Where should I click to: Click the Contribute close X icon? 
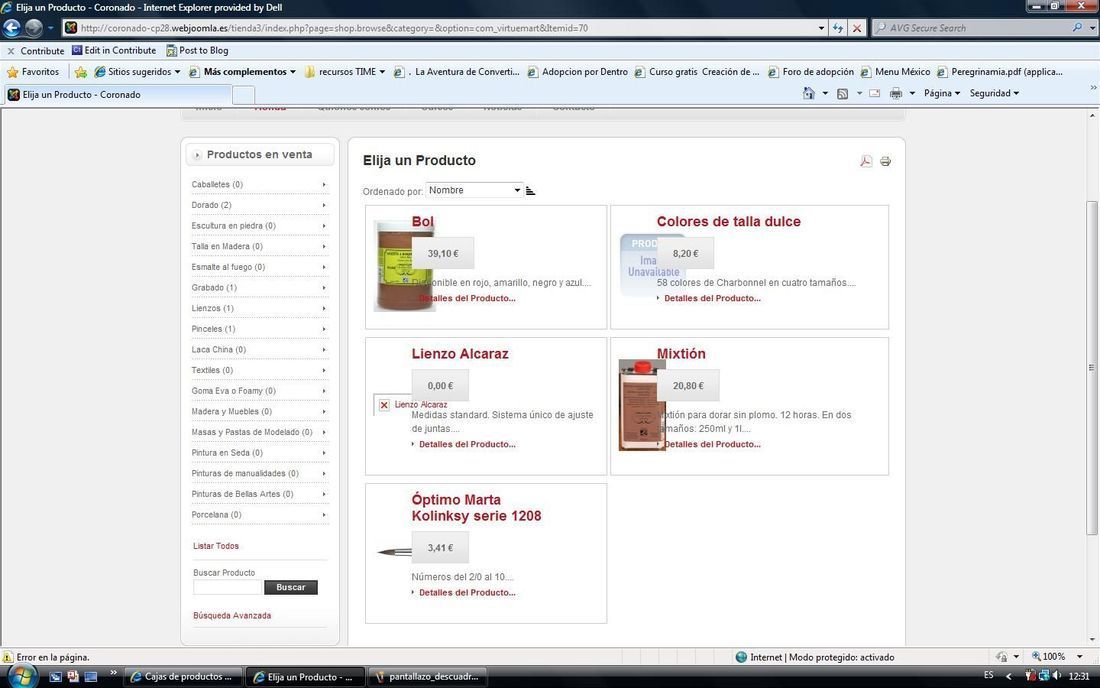pos(11,51)
